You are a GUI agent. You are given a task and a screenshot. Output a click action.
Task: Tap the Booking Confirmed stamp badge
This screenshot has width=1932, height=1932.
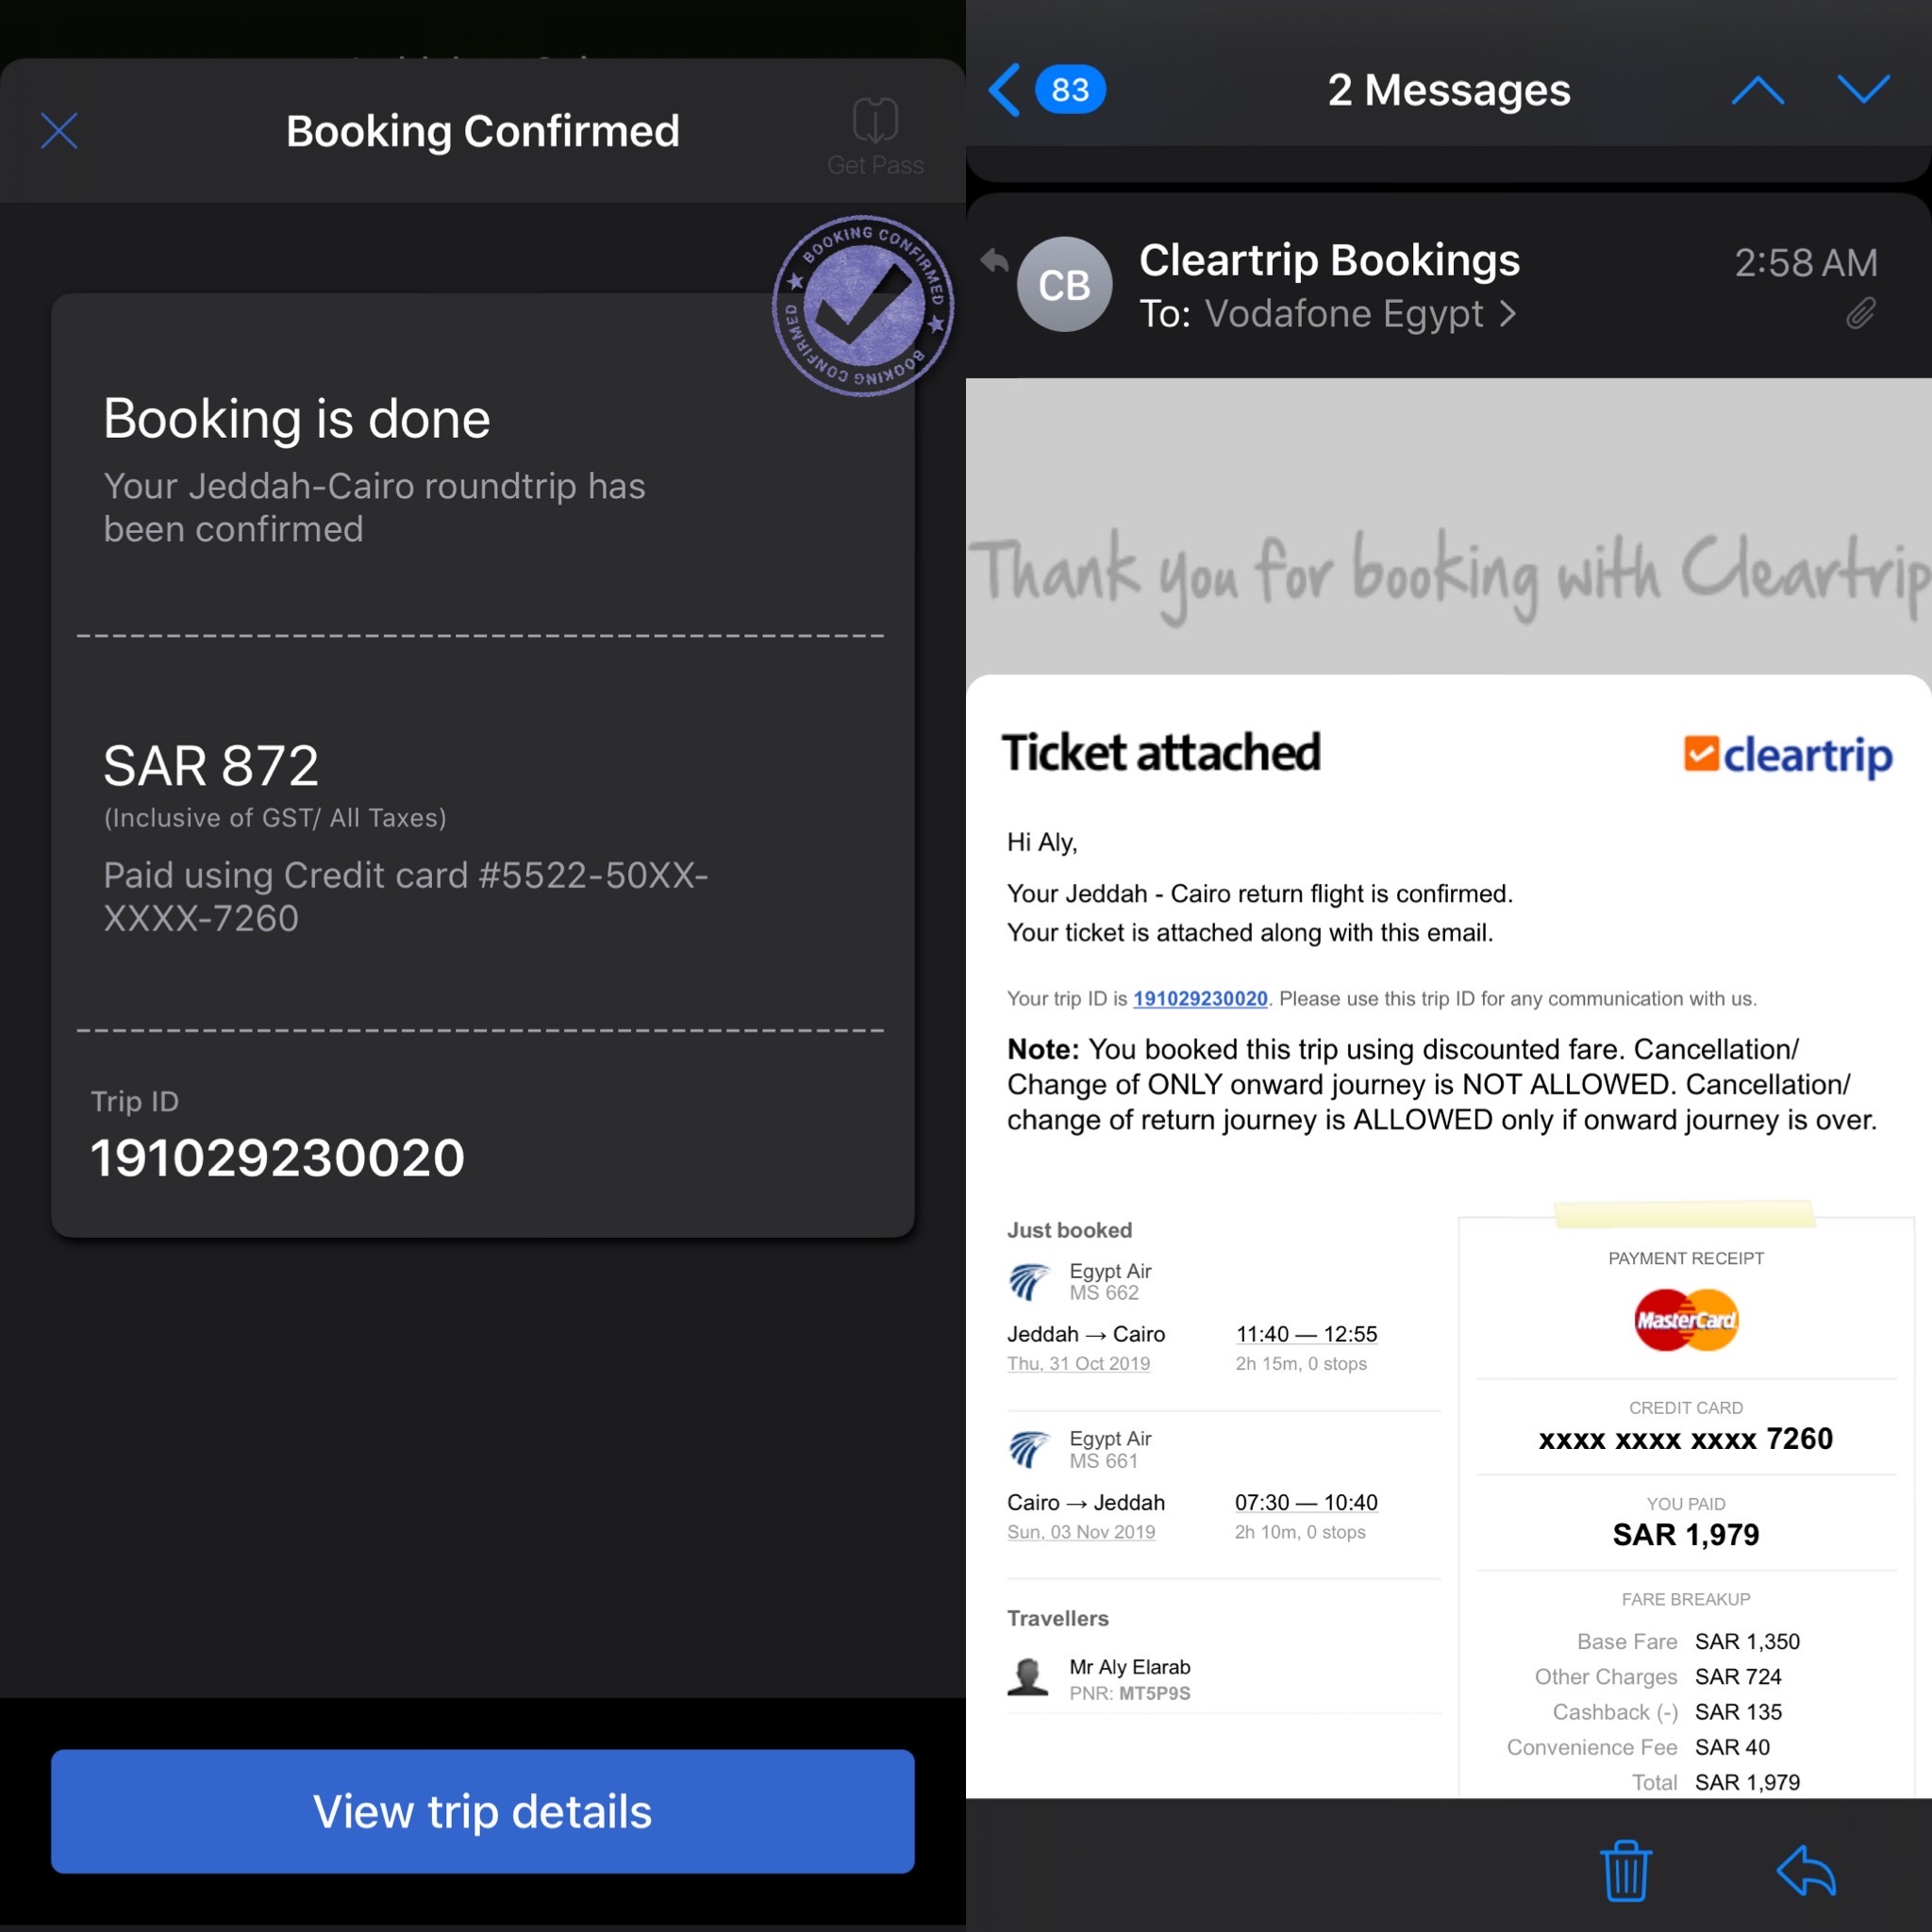coord(863,305)
